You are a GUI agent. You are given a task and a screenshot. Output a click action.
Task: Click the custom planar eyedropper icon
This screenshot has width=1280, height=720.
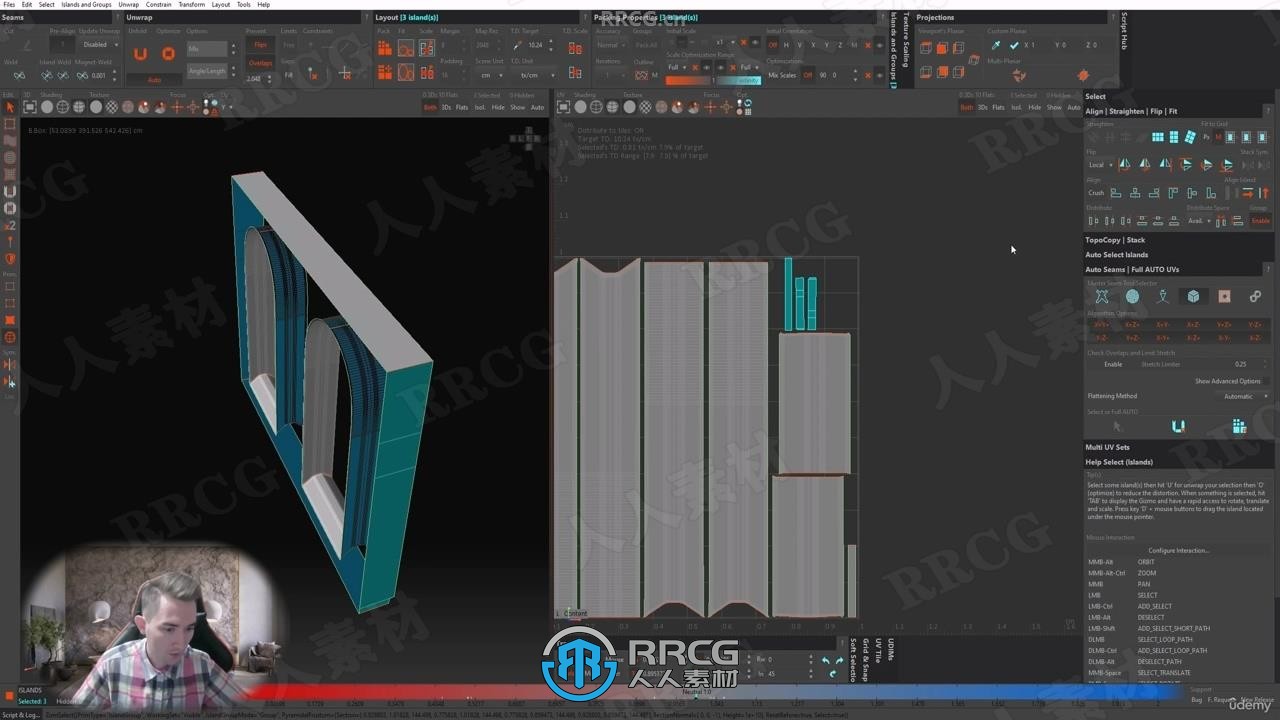tap(996, 45)
